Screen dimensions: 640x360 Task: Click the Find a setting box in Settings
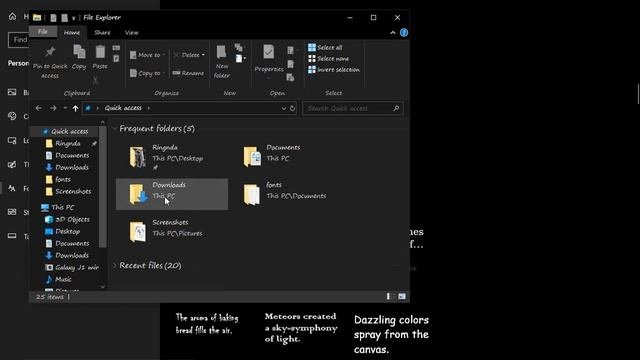pos(18,40)
